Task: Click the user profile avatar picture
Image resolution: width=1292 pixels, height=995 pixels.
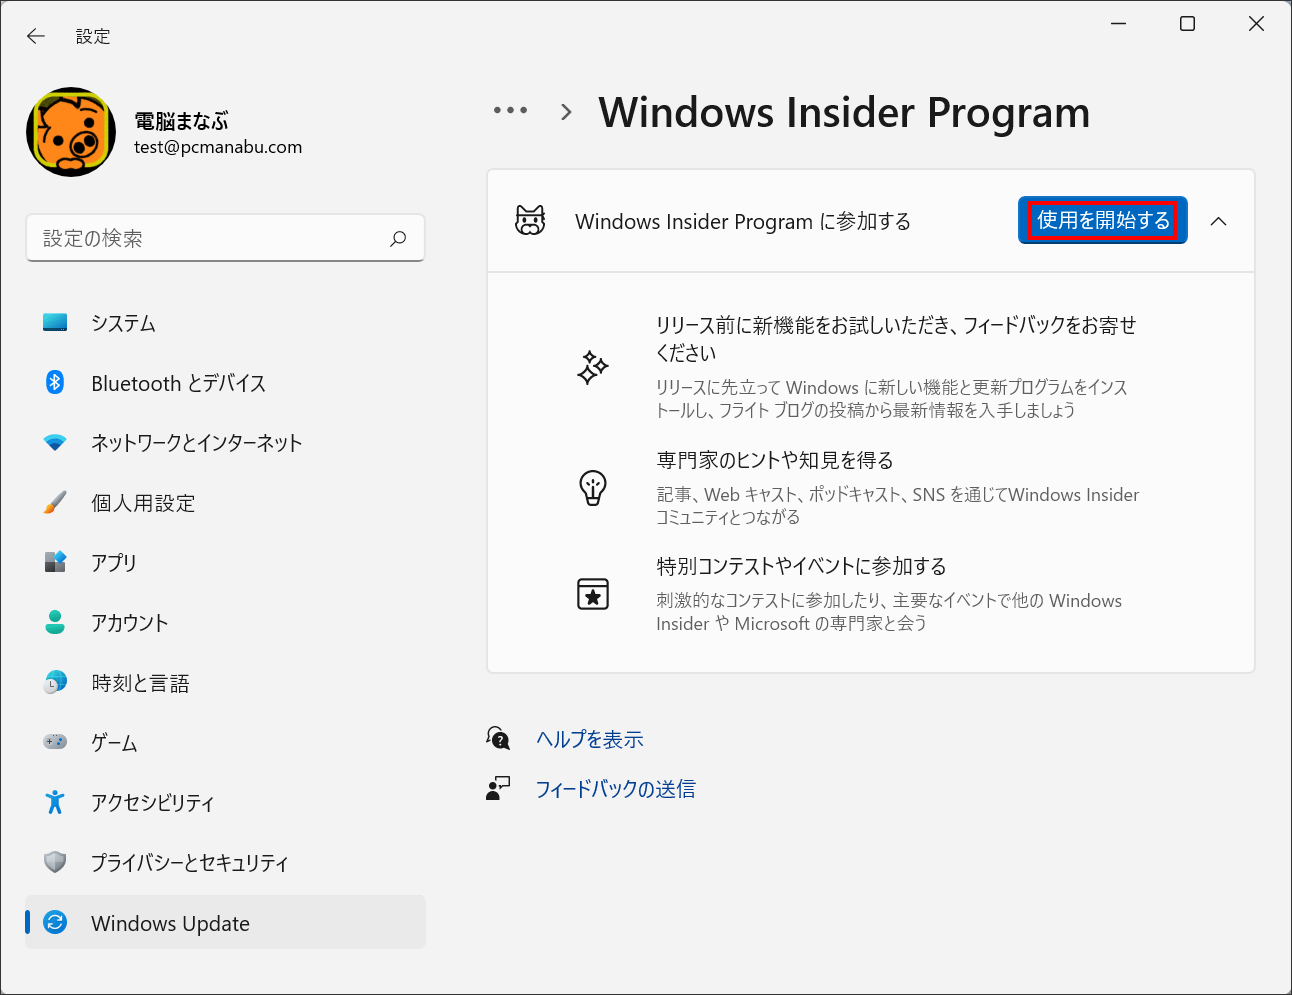Action: (x=71, y=132)
